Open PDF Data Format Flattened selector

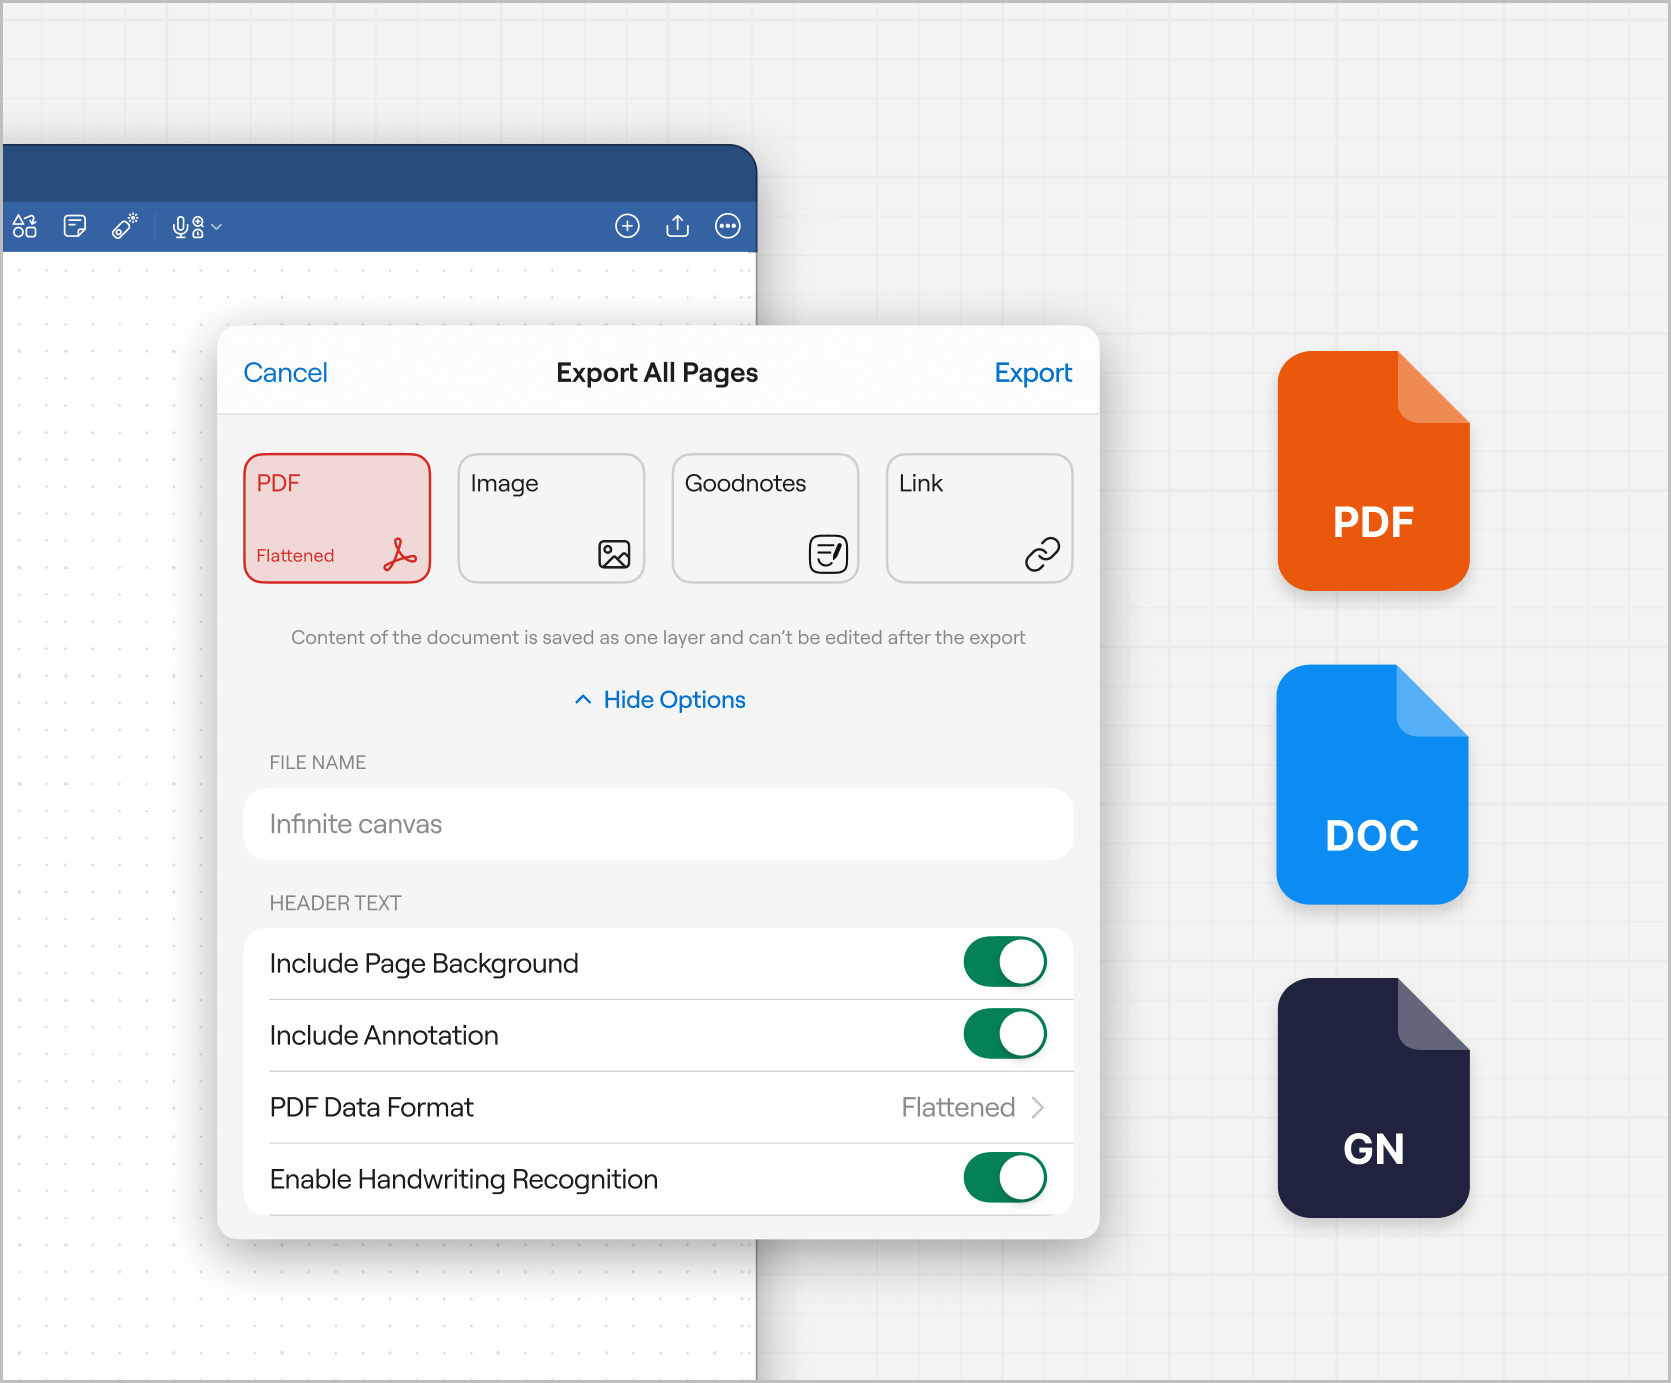[x=658, y=1107]
